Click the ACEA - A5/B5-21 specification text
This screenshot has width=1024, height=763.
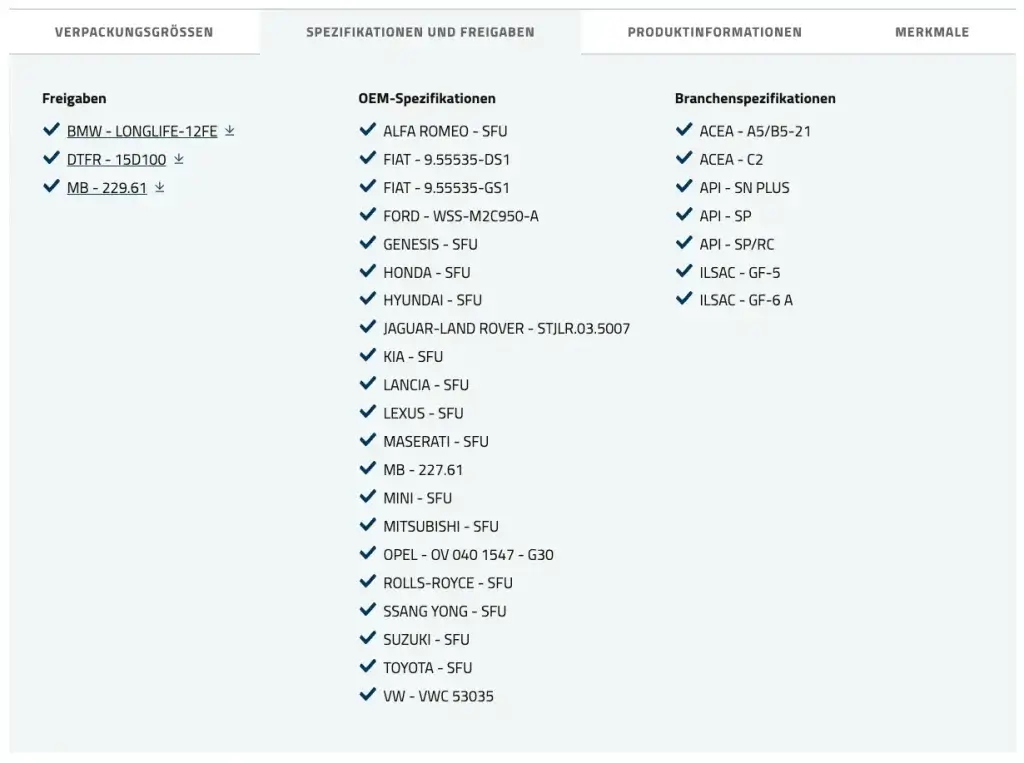click(755, 131)
